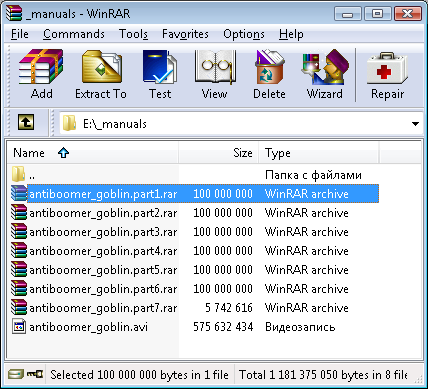Minimize the WinRAR window
Image resolution: width=428 pixels, height=389 pixels.
[348, 13]
